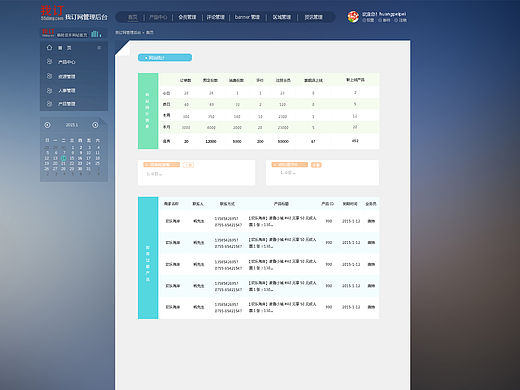The height and width of the screenshot is (390, 520).
Task: Click the breadcrumb root link
Action: [x=128, y=32]
